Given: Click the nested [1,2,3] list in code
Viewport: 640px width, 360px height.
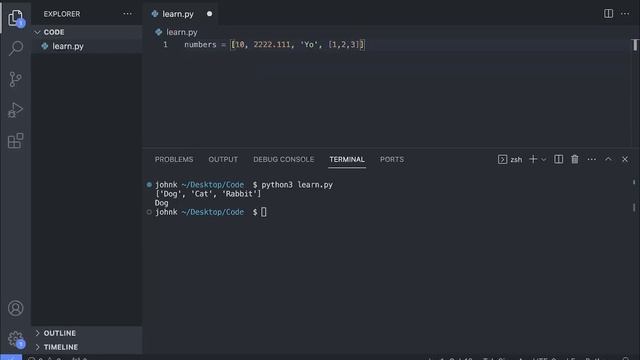Looking at the screenshot, I should [344, 44].
